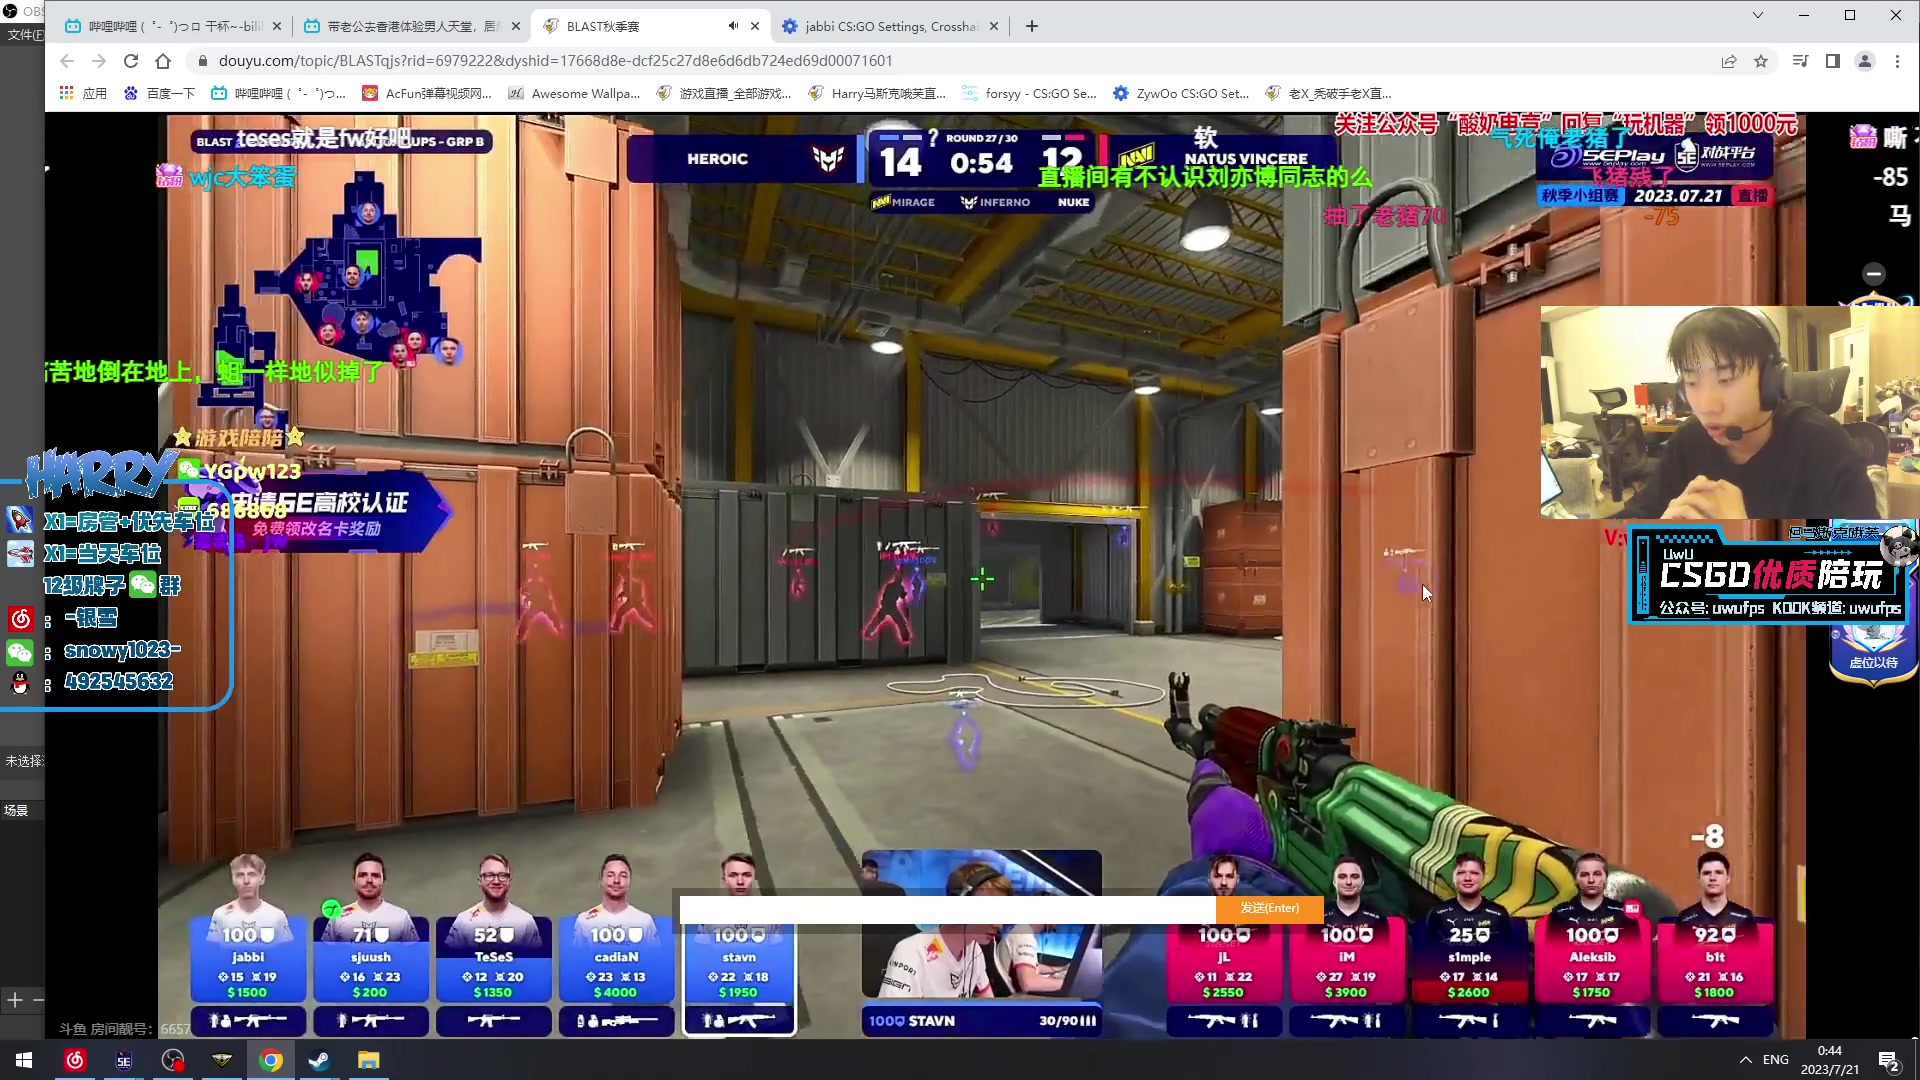1920x1080 pixels.
Task: Open File Explorer taskbar icon
Action: 369,1060
